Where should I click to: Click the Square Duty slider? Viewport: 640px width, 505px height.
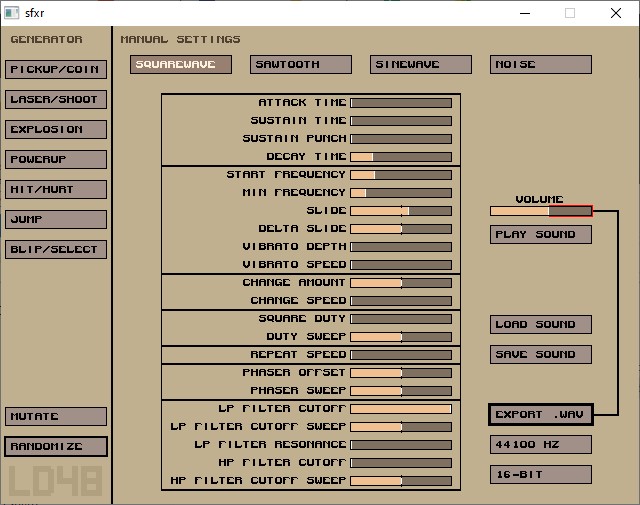click(x=401, y=318)
